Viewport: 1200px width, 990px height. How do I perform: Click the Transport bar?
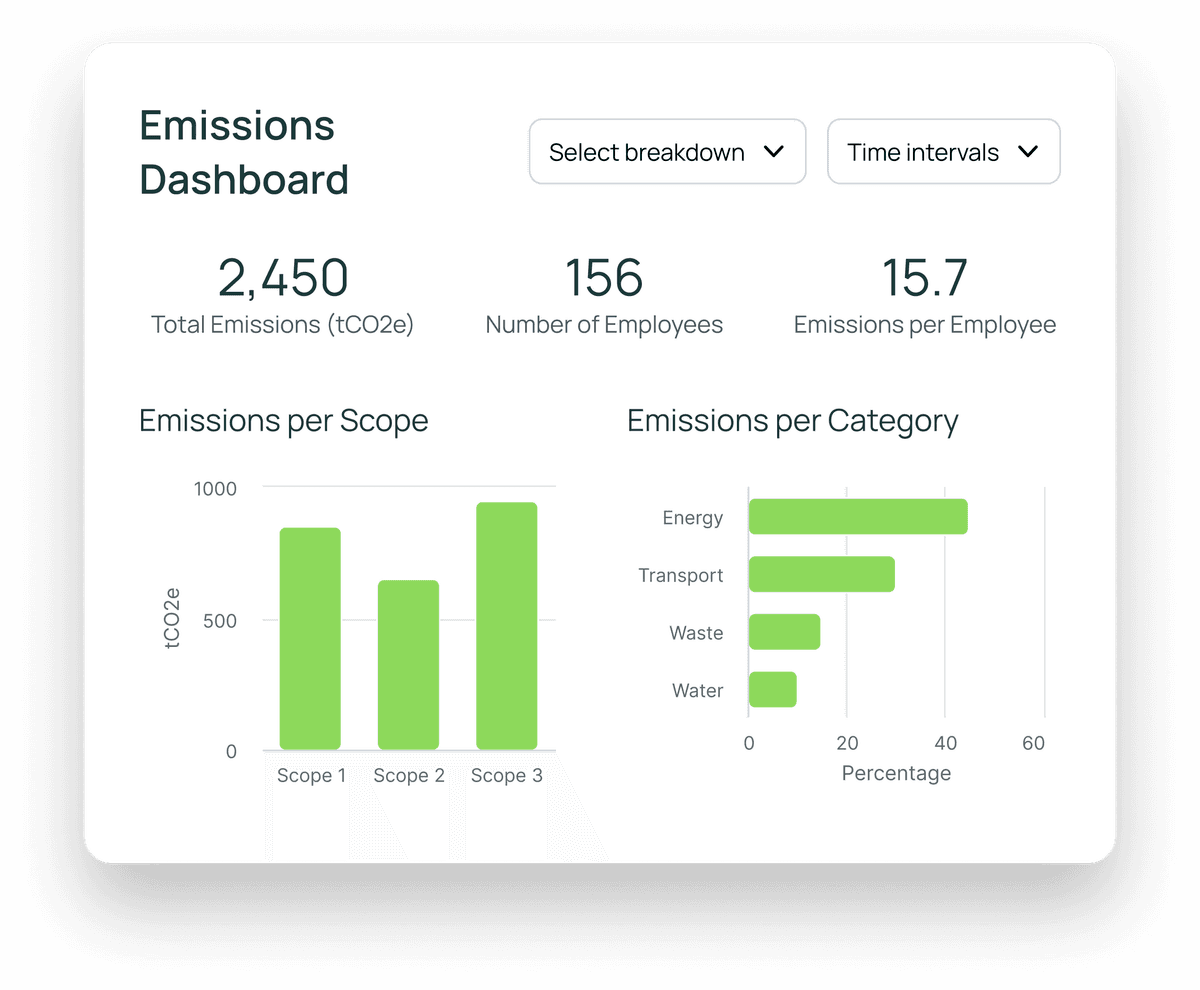click(823, 574)
